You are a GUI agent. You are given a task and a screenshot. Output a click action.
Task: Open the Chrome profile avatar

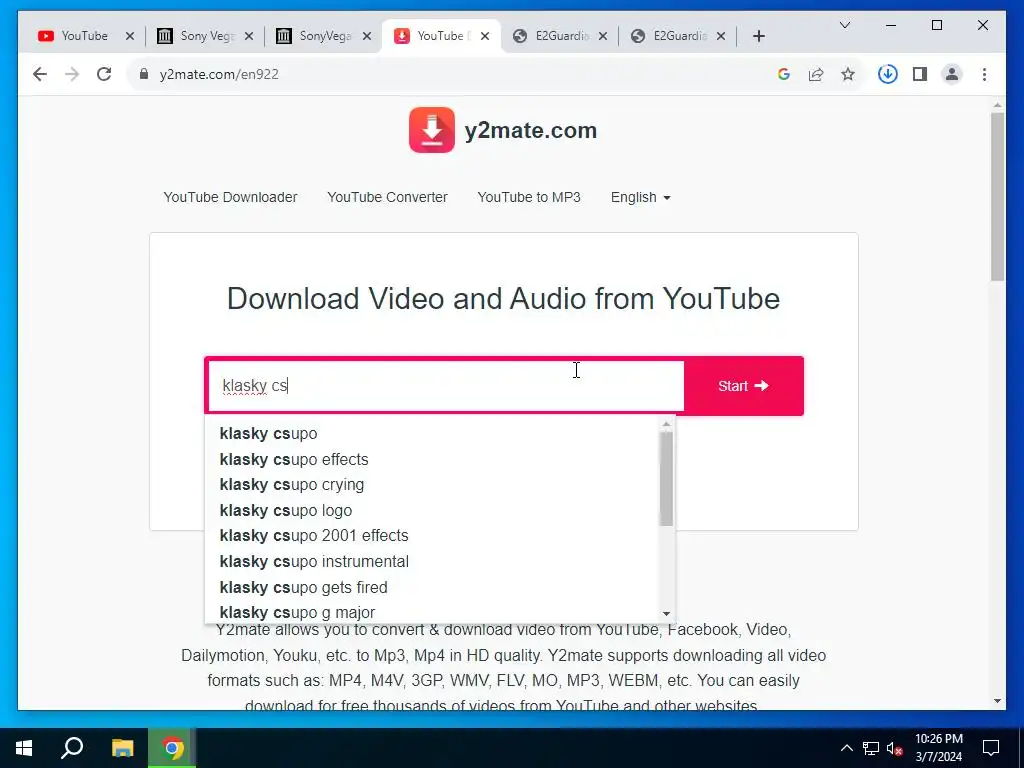[952, 74]
